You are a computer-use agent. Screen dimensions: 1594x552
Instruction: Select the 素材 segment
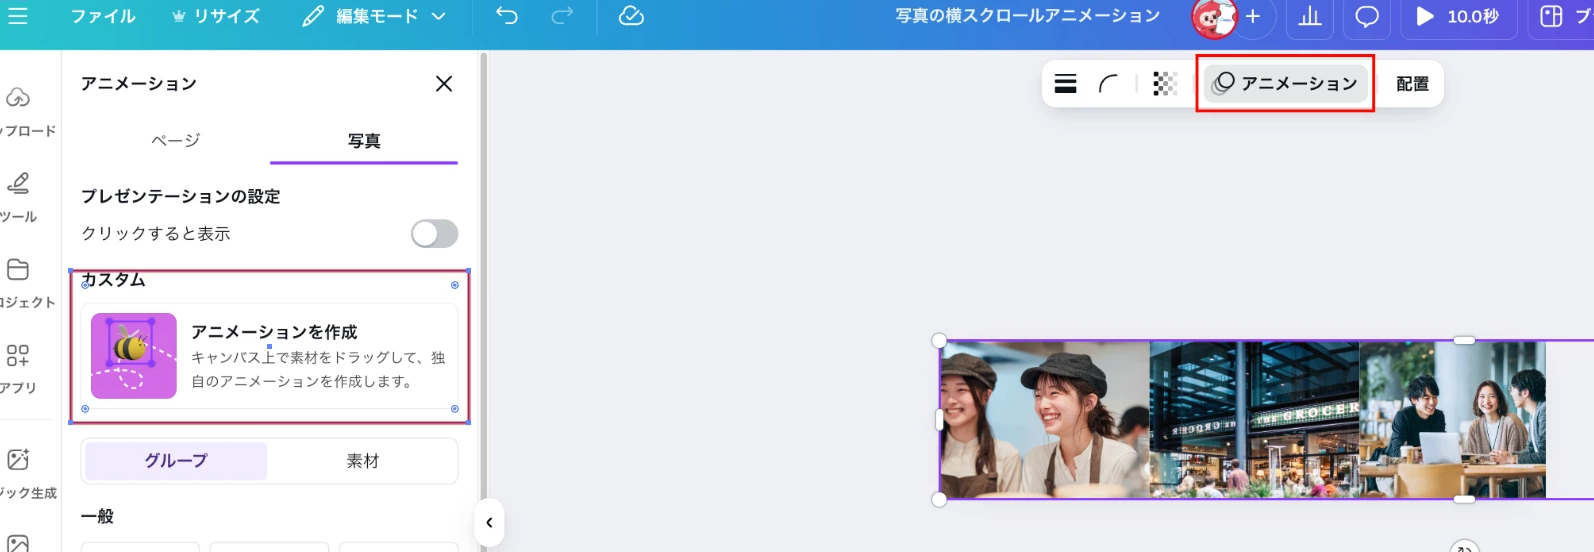[x=363, y=461]
